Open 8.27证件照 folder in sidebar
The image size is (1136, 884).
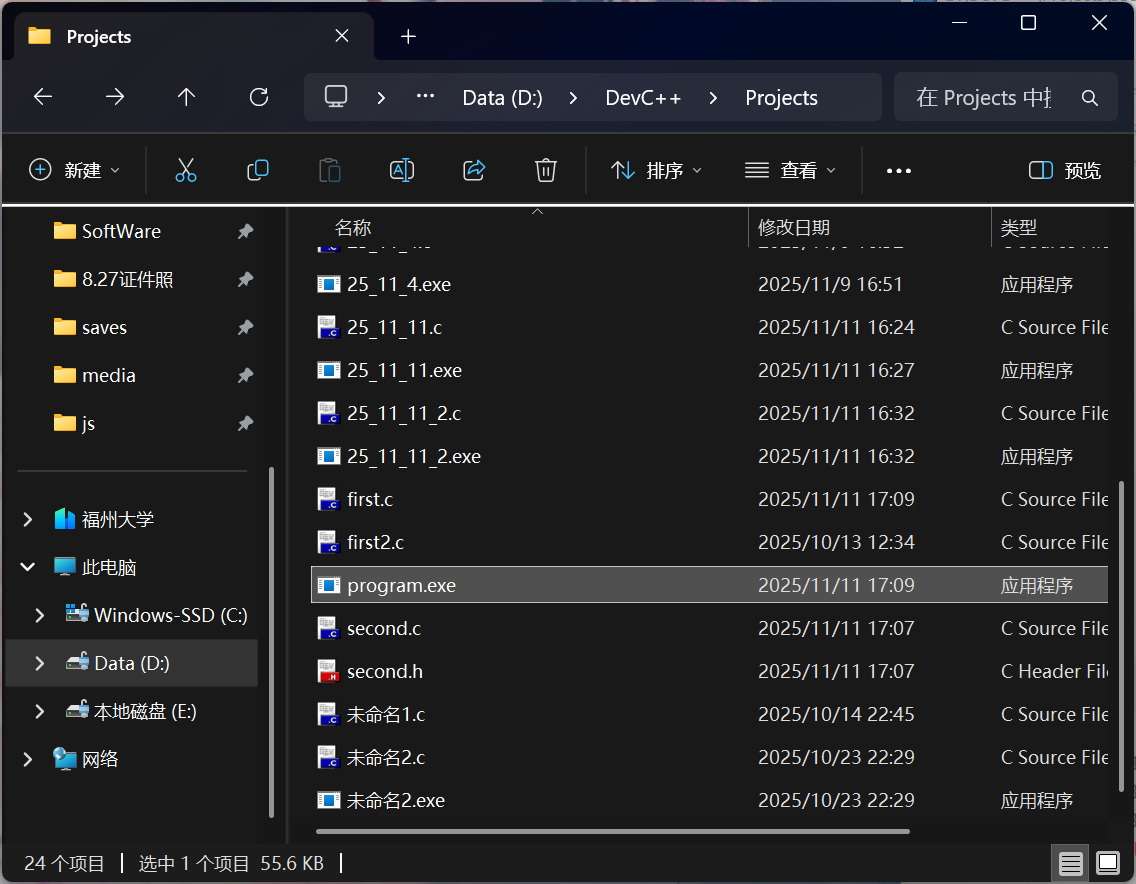click(x=131, y=279)
